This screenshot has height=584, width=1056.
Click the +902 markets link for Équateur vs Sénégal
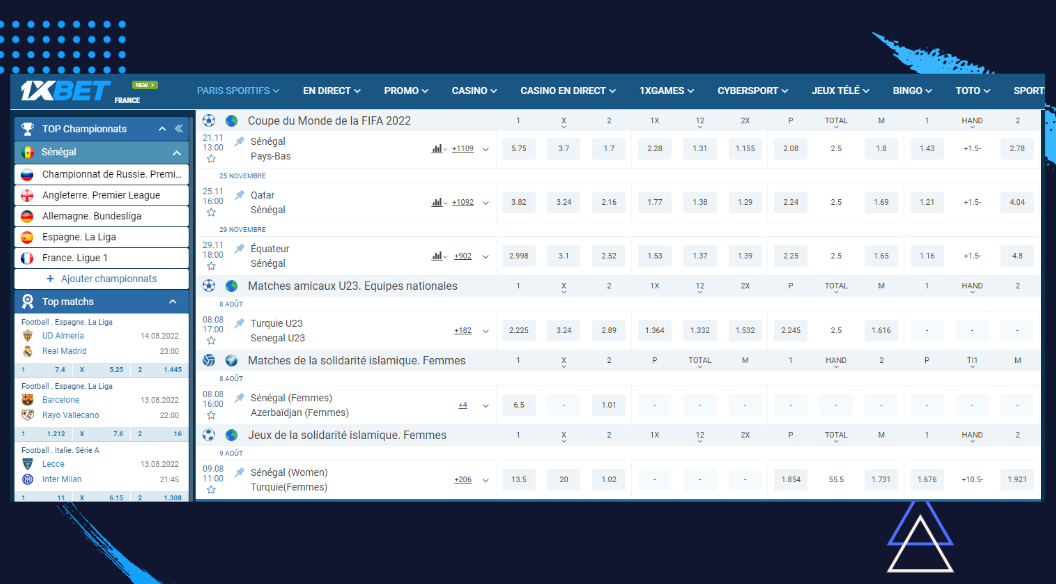pyautogui.click(x=463, y=256)
